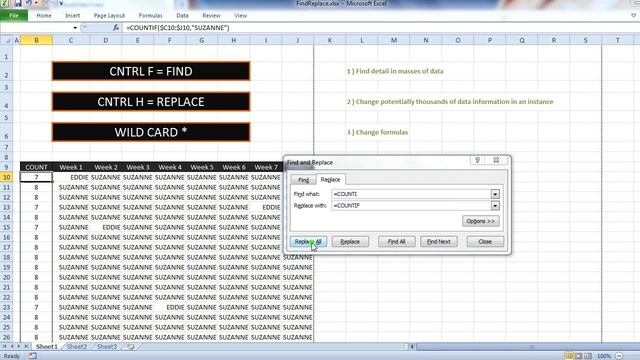The height and width of the screenshot is (360, 640).
Task: Expand the Find what history dropdown
Action: pyautogui.click(x=495, y=194)
